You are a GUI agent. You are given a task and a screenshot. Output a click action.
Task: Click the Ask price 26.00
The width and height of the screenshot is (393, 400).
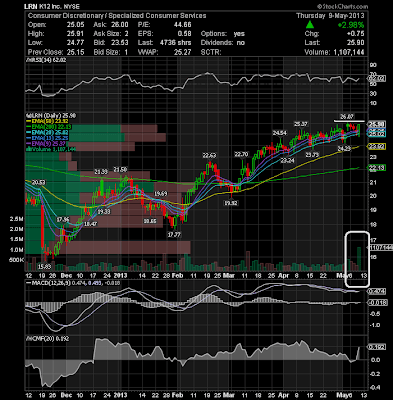(x=120, y=25)
